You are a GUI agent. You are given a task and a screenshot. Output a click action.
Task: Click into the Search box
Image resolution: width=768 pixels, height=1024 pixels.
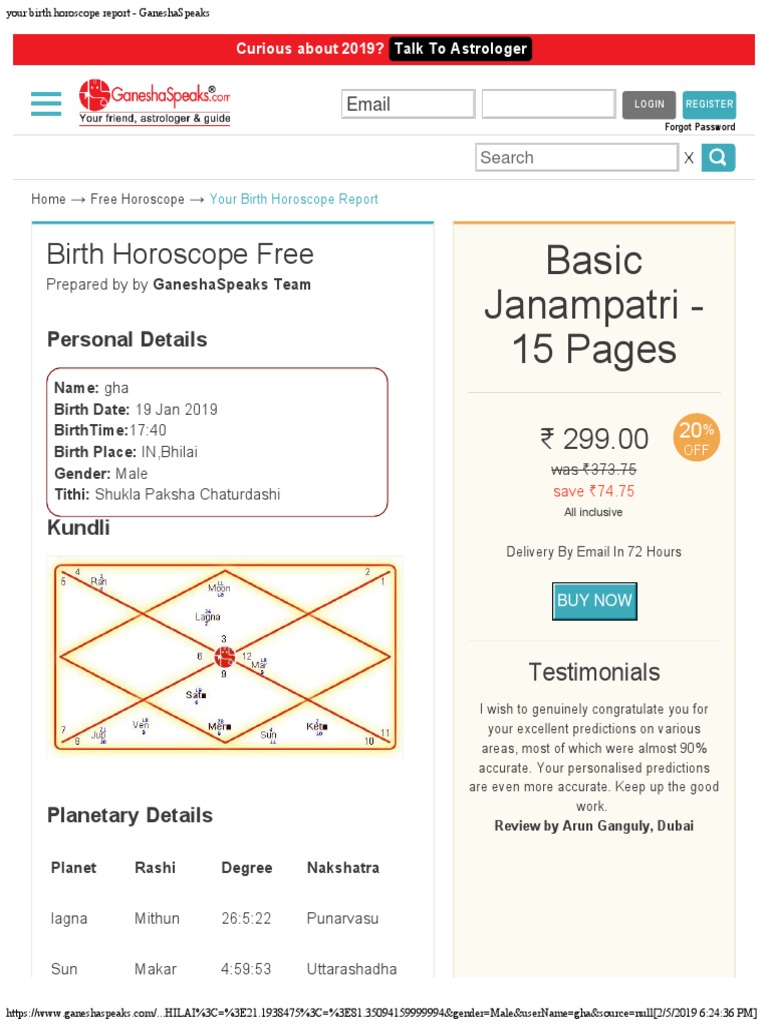coord(576,158)
